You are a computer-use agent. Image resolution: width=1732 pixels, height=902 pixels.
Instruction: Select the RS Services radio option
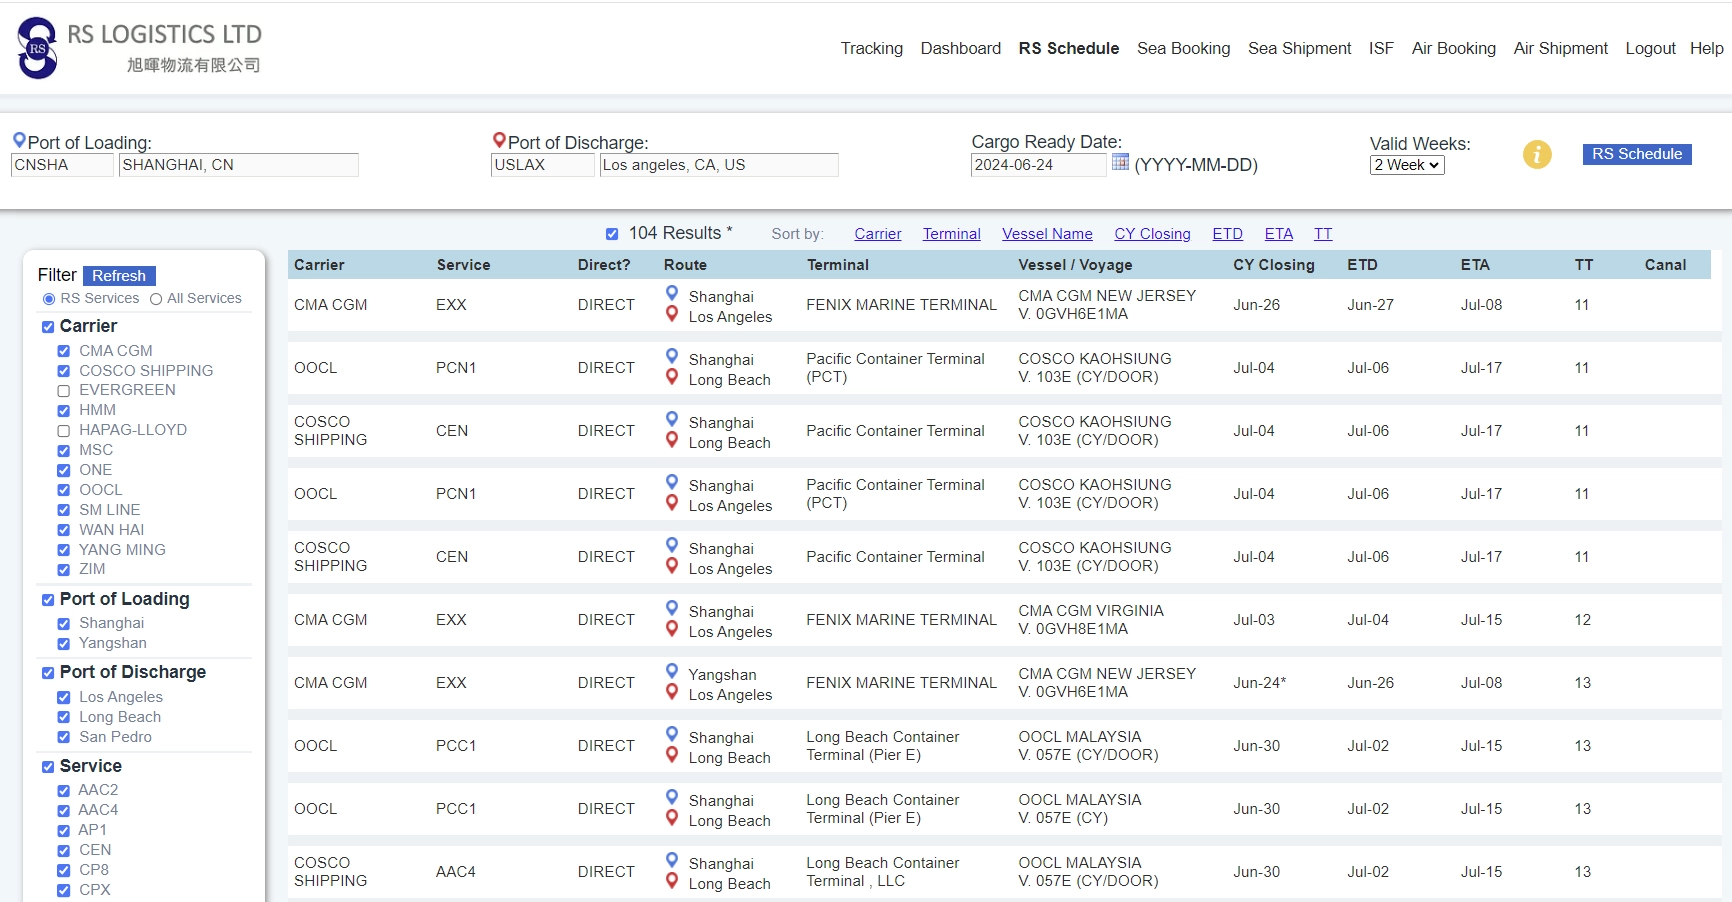(x=49, y=299)
